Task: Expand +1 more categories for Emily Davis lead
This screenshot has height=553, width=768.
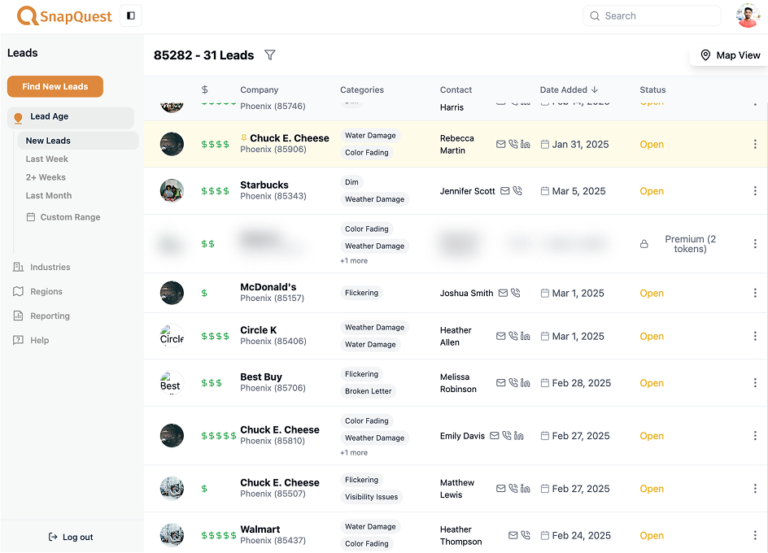Action: [x=354, y=453]
